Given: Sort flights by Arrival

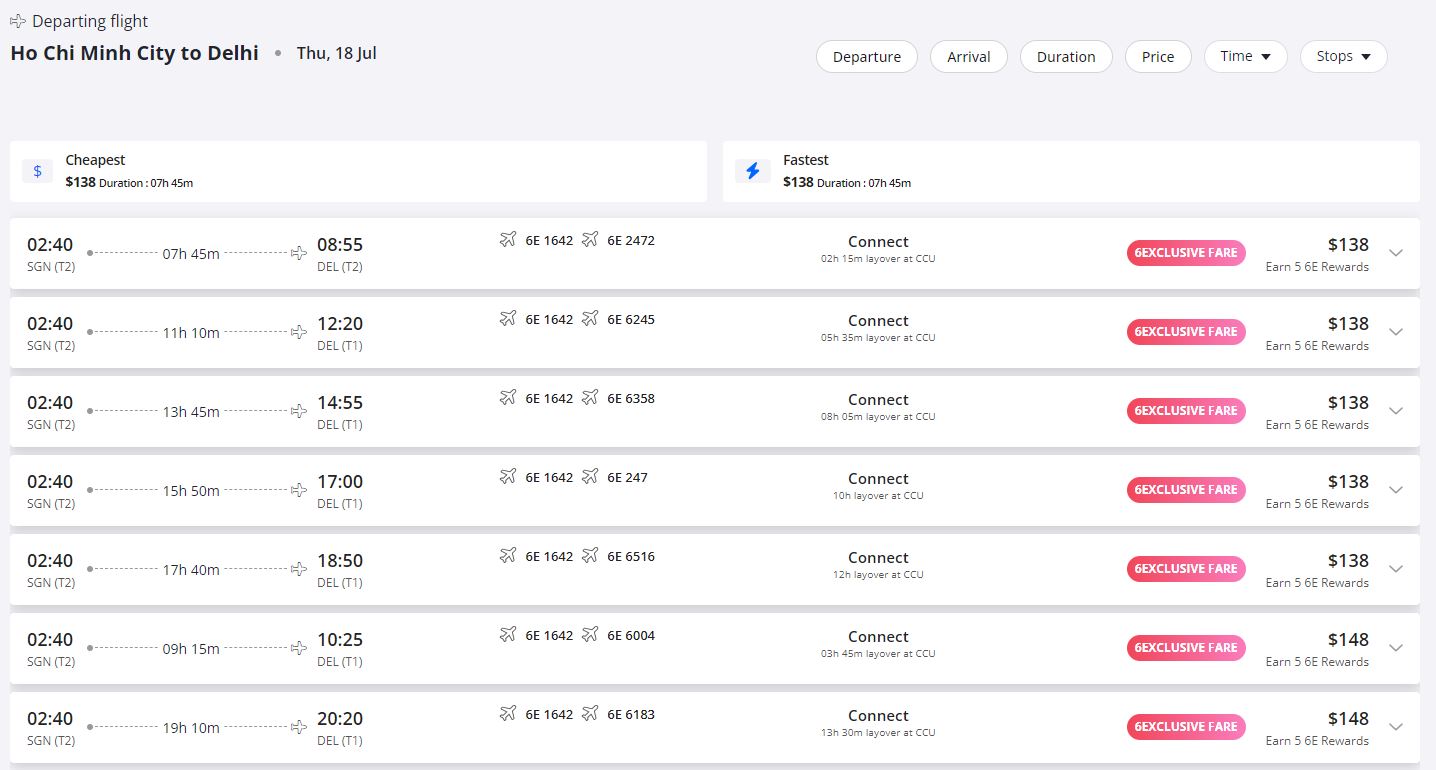Looking at the screenshot, I should click(x=969, y=57).
